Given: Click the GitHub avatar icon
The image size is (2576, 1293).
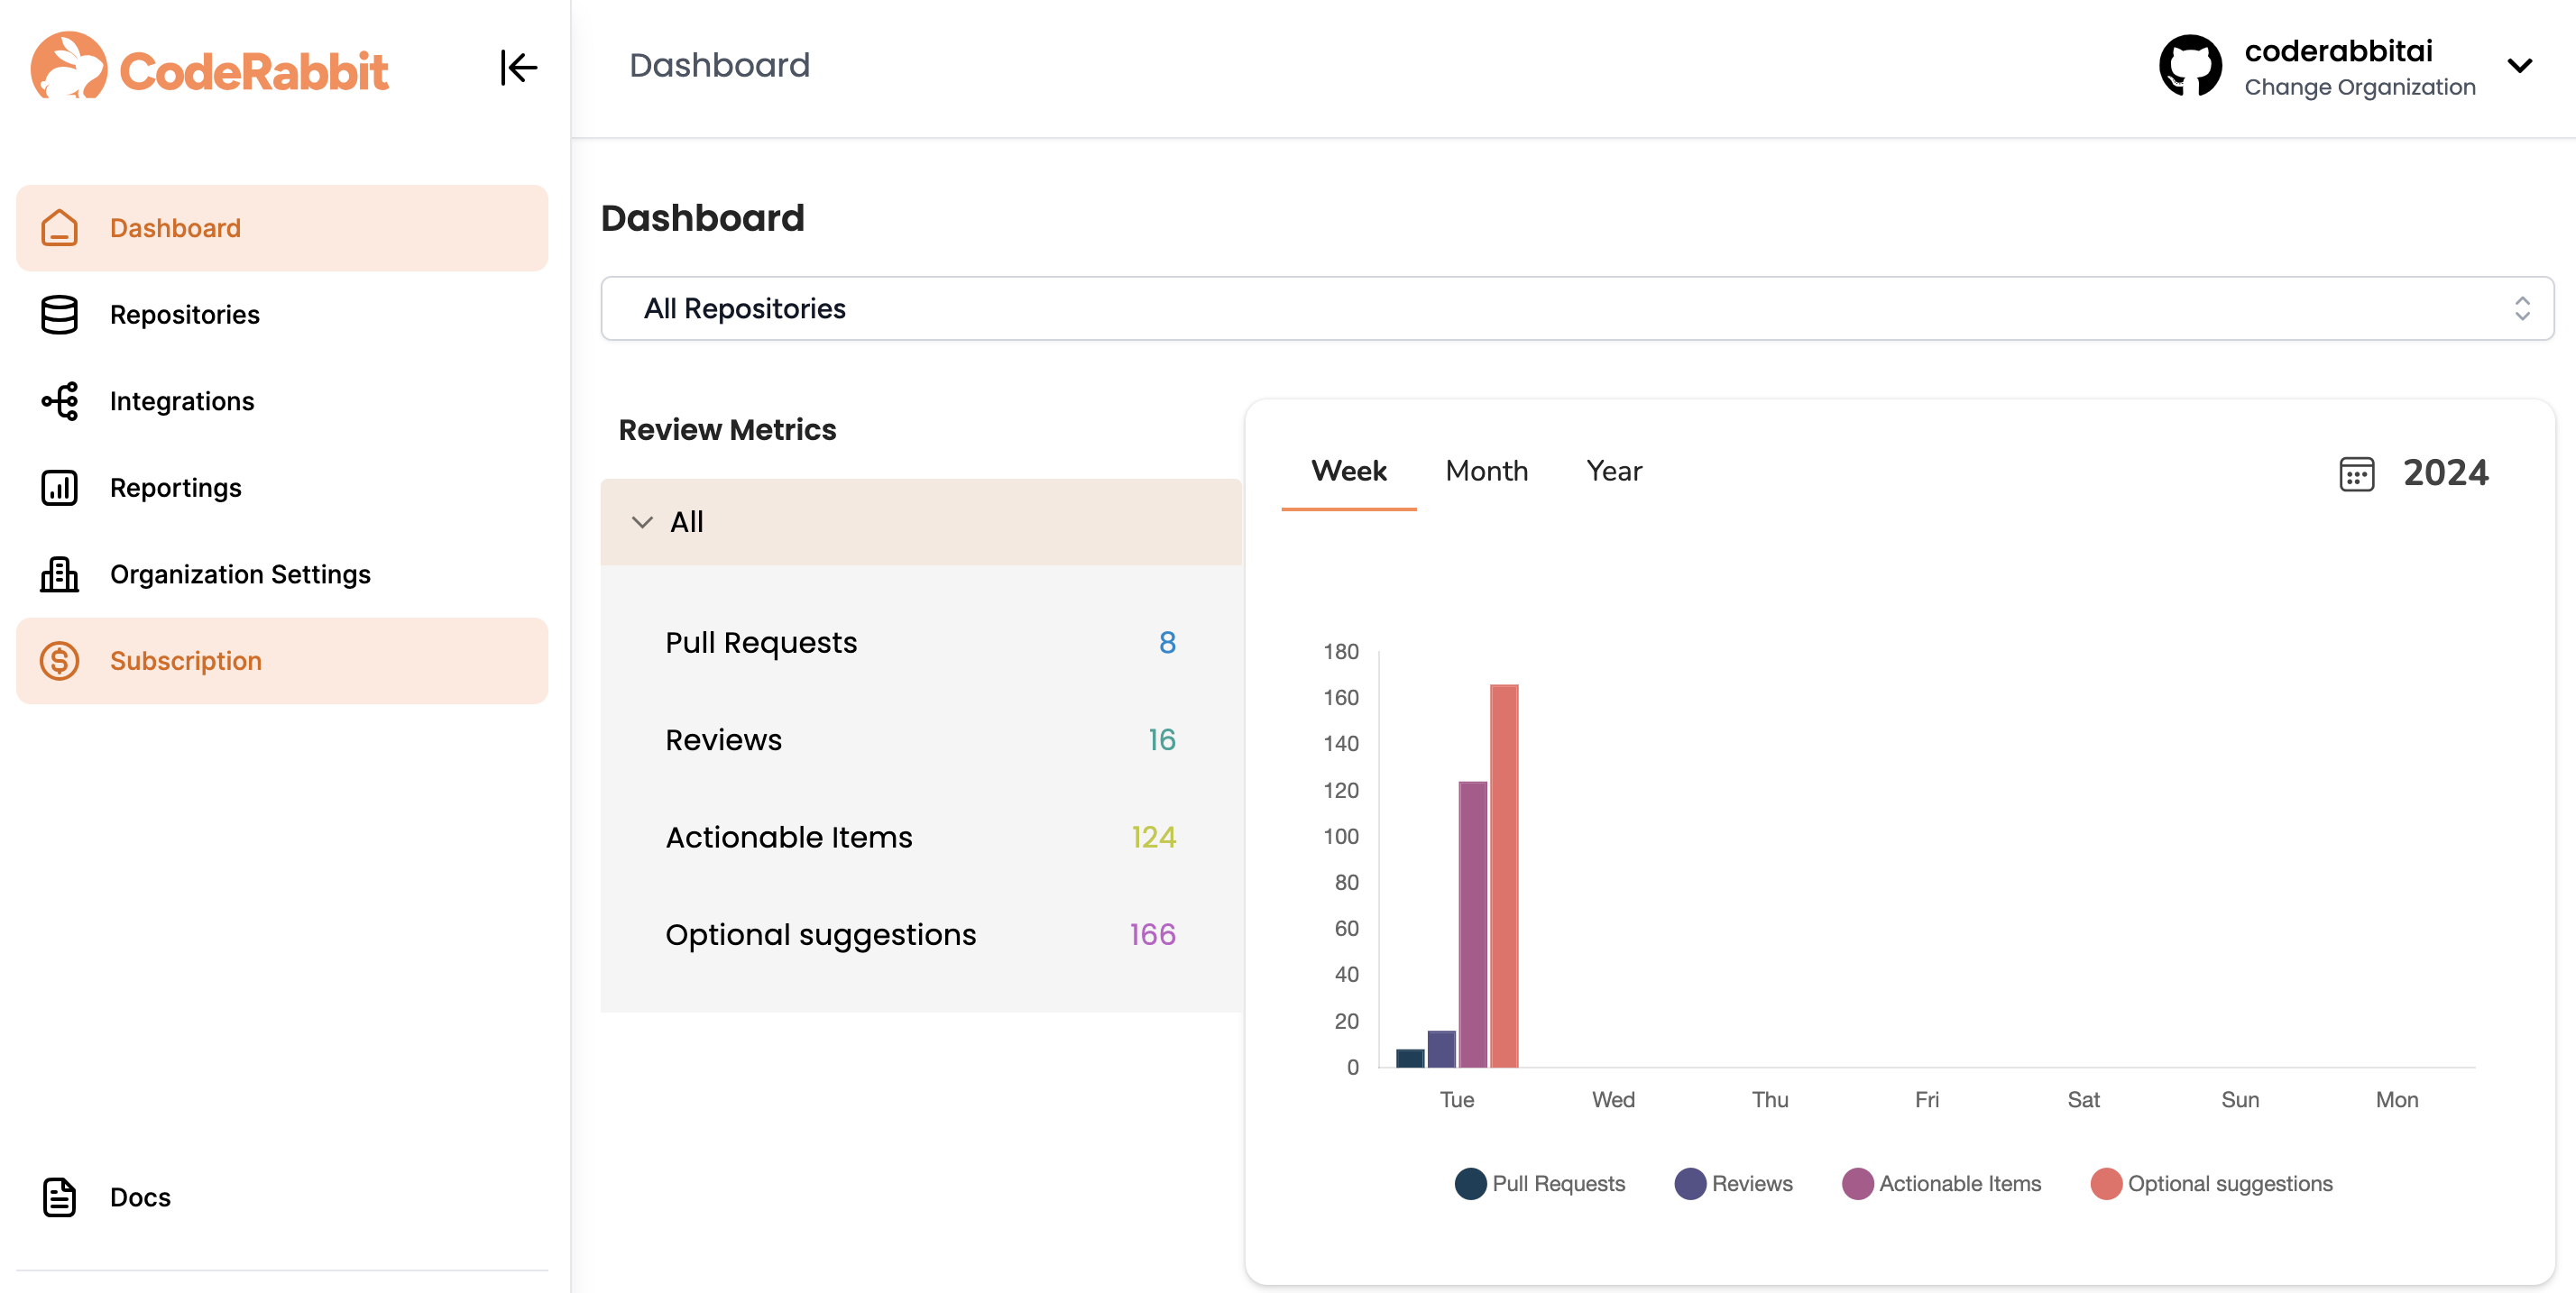Looking at the screenshot, I should pyautogui.click(x=2190, y=67).
